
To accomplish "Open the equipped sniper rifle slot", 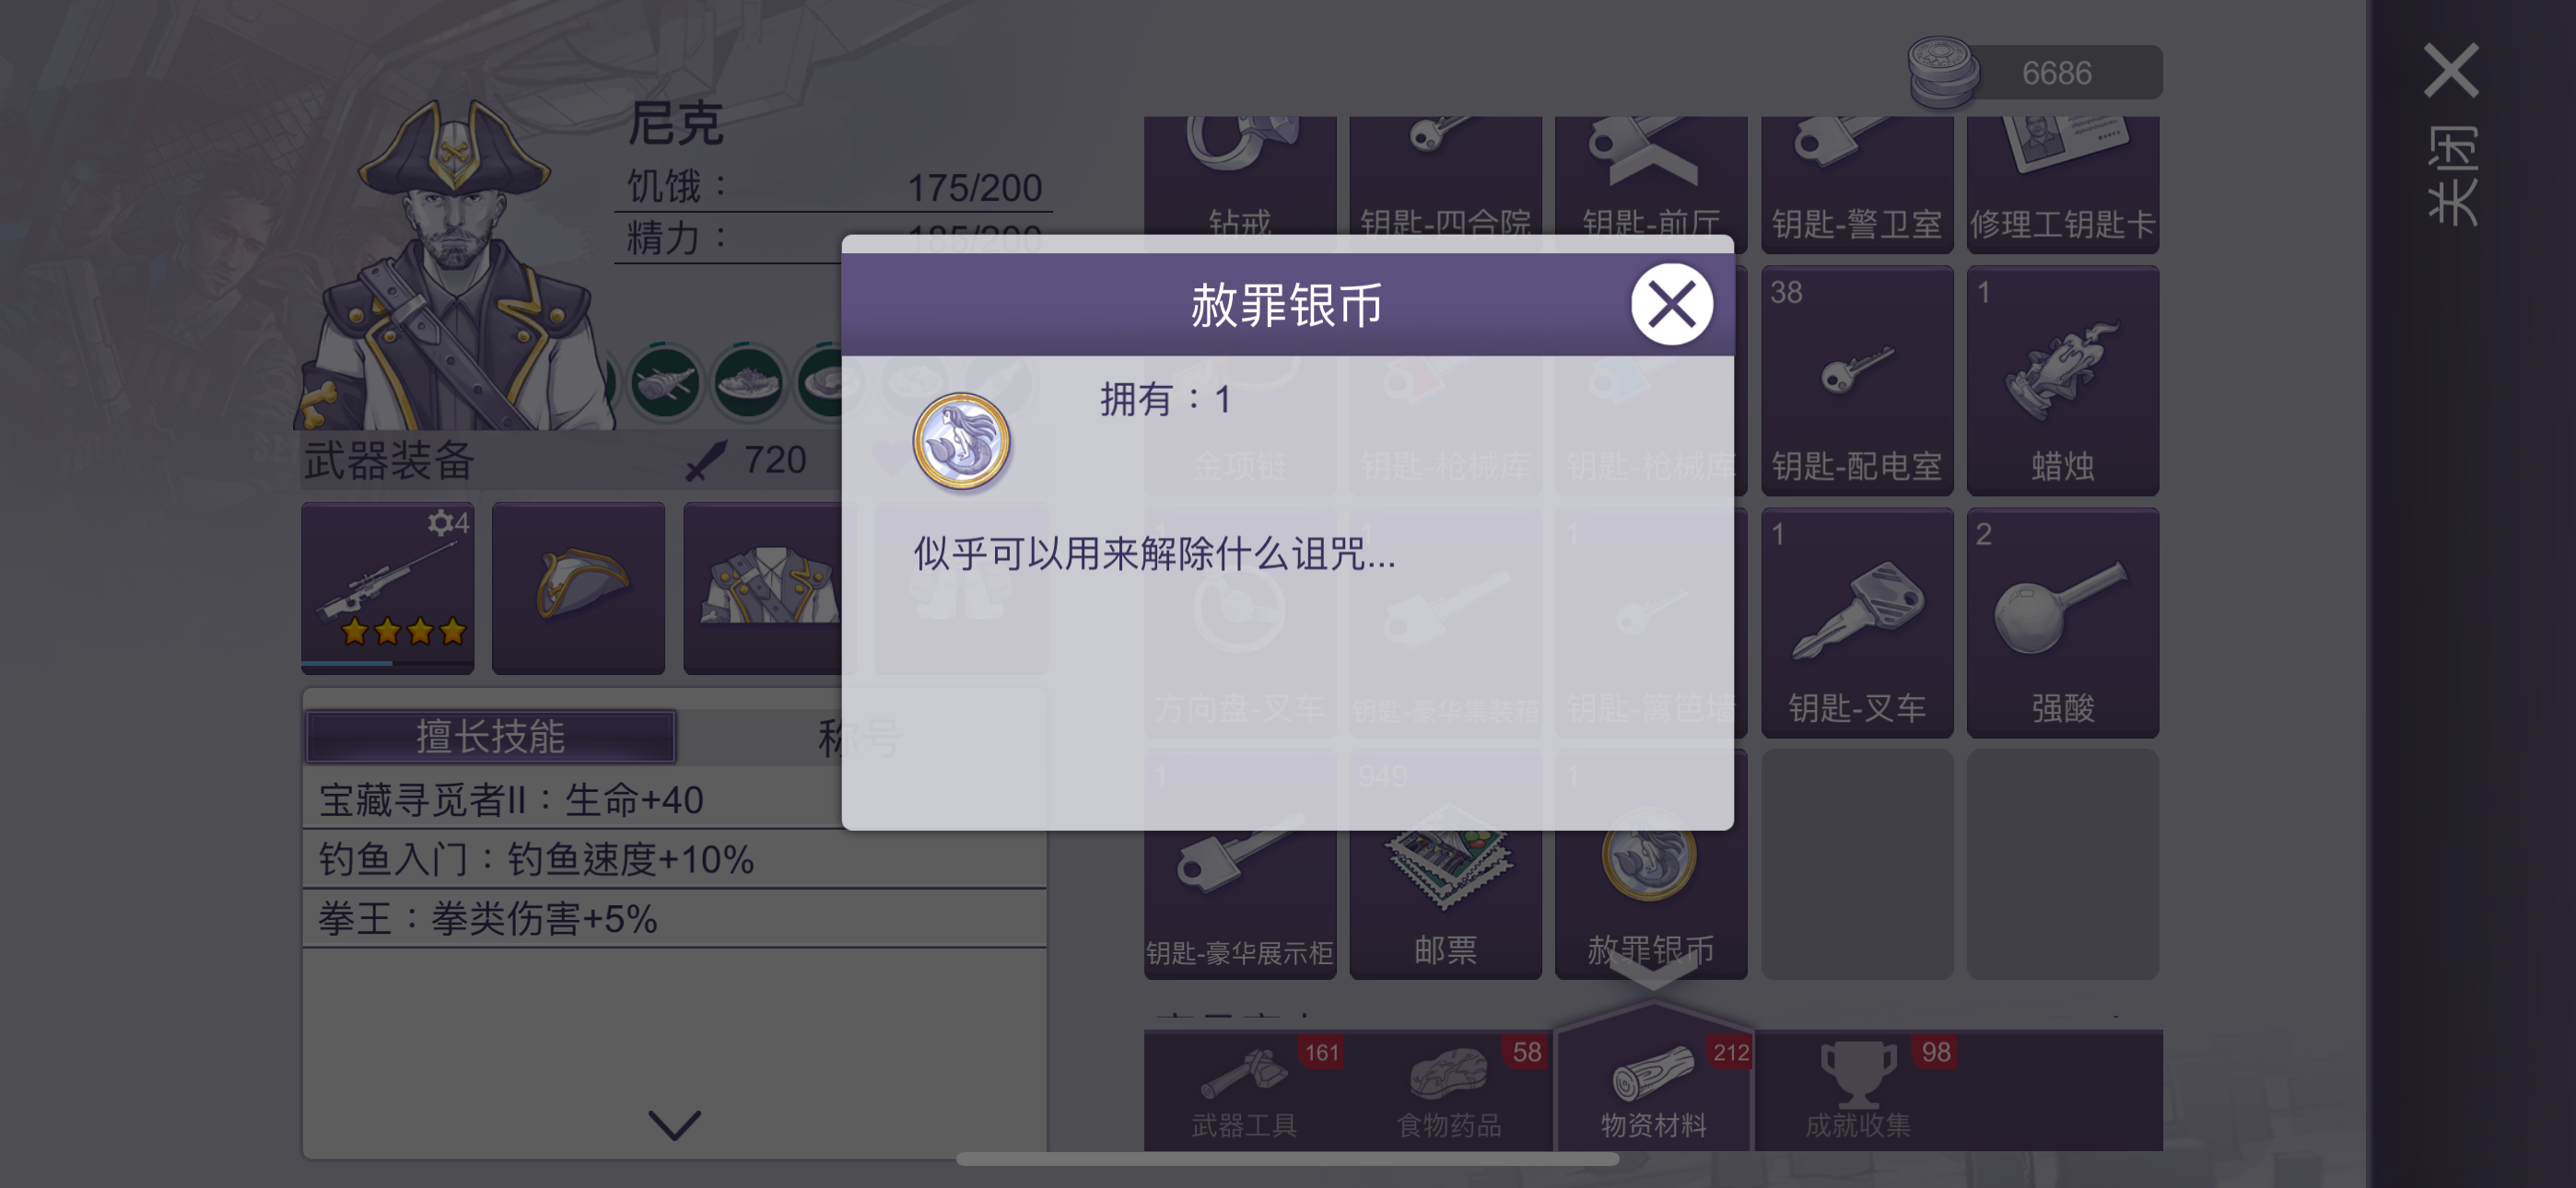I will point(388,588).
